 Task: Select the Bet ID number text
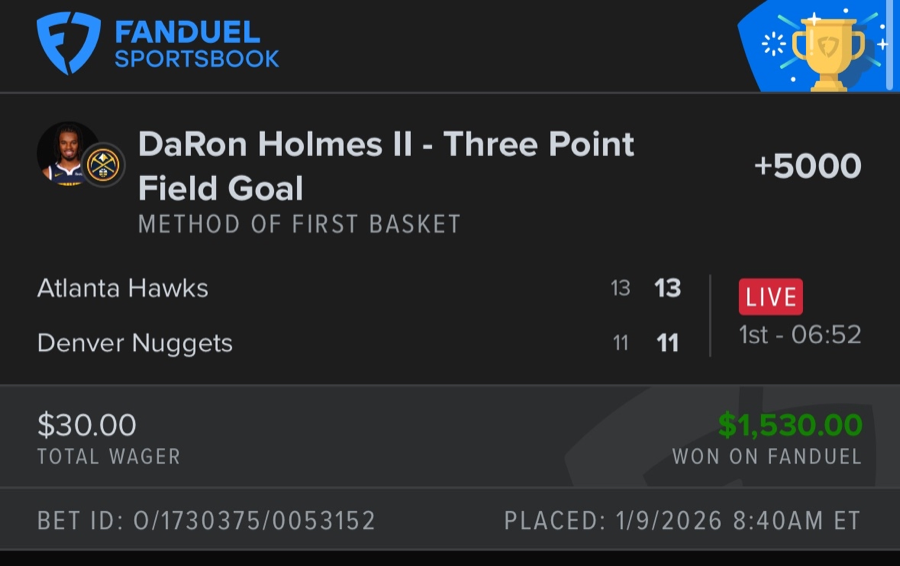(x=206, y=521)
